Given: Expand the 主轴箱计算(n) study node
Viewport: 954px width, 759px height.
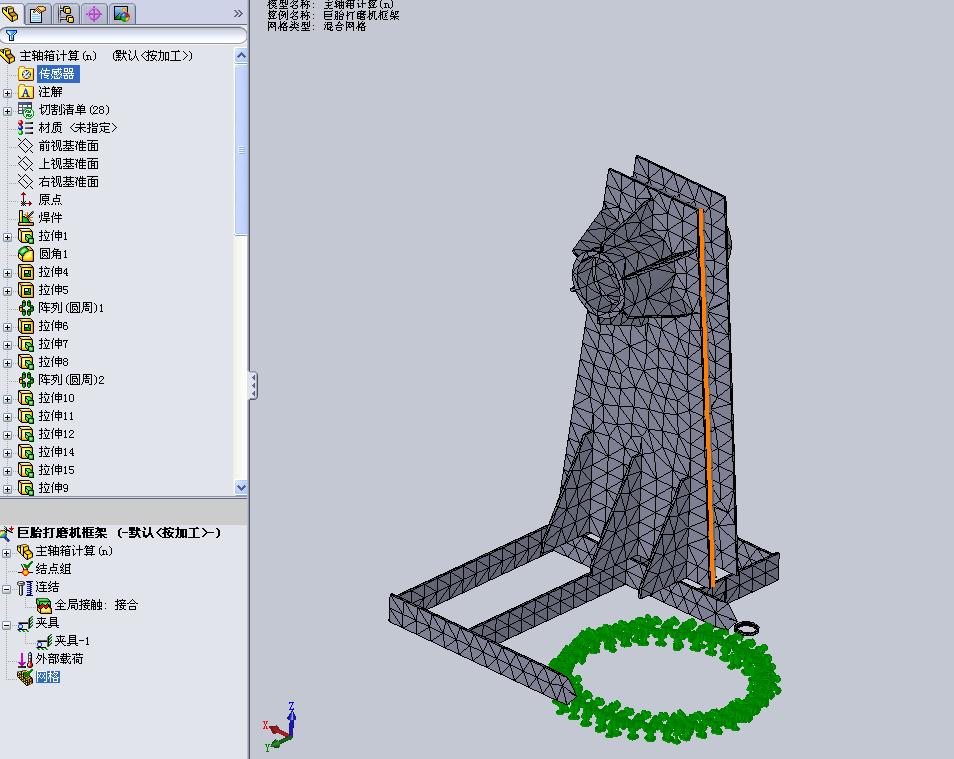Looking at the screenshot, I should coord(7,553).
